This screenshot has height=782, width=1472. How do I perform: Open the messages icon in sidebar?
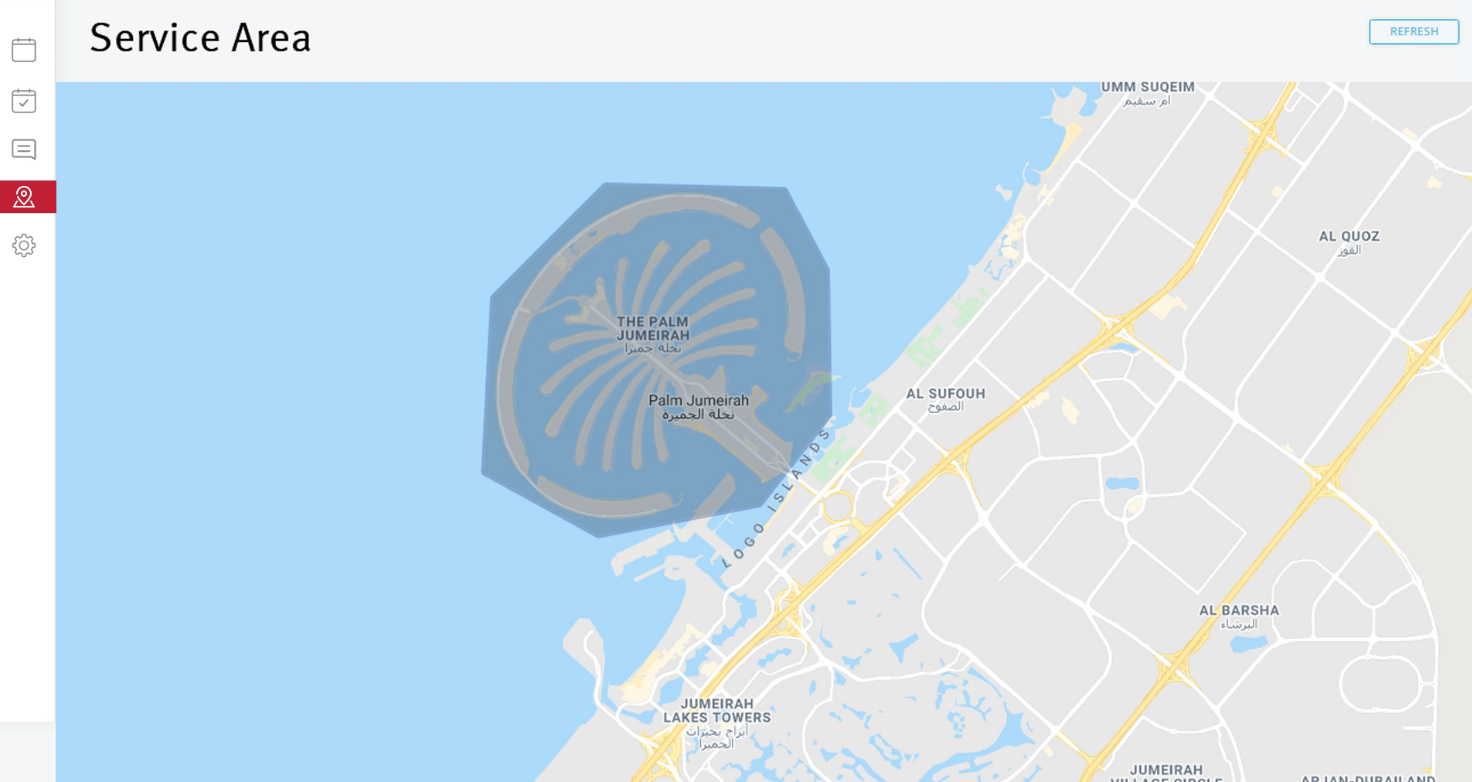(x=24, y=149)
